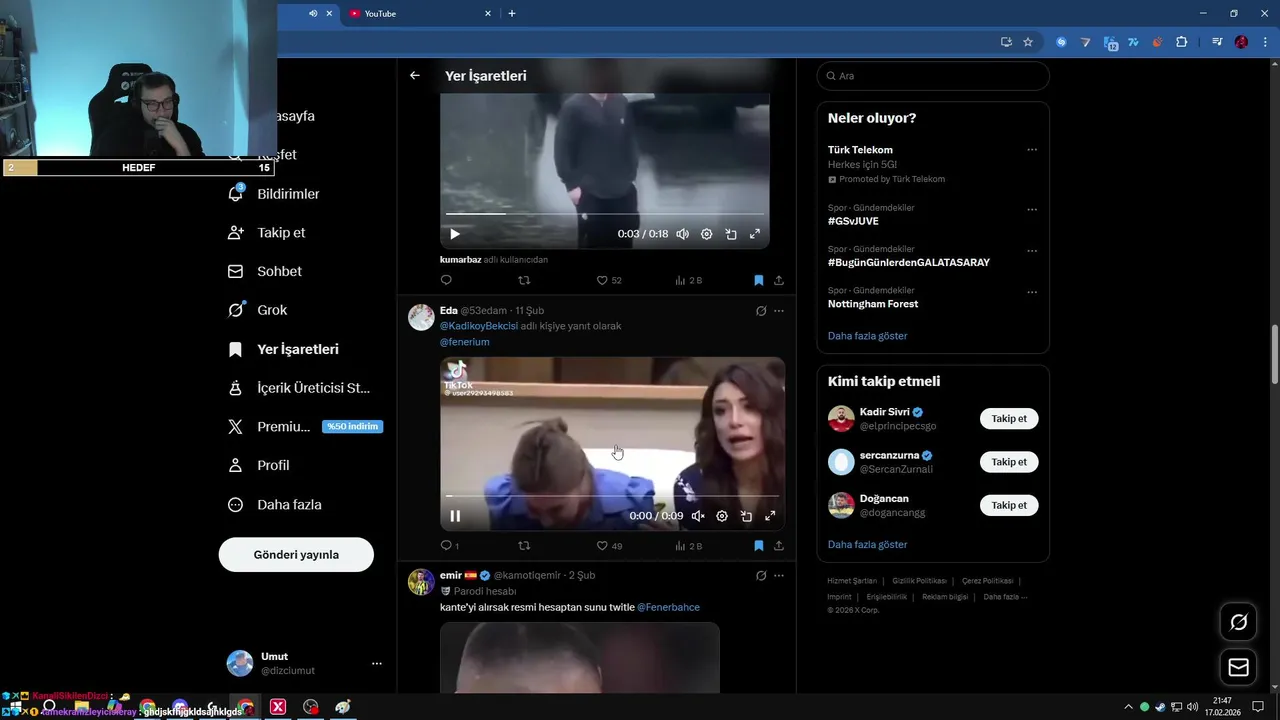Open Shazam extension in Chrome toolbar
The image size is (1280, 720).
click(1061, 42)
